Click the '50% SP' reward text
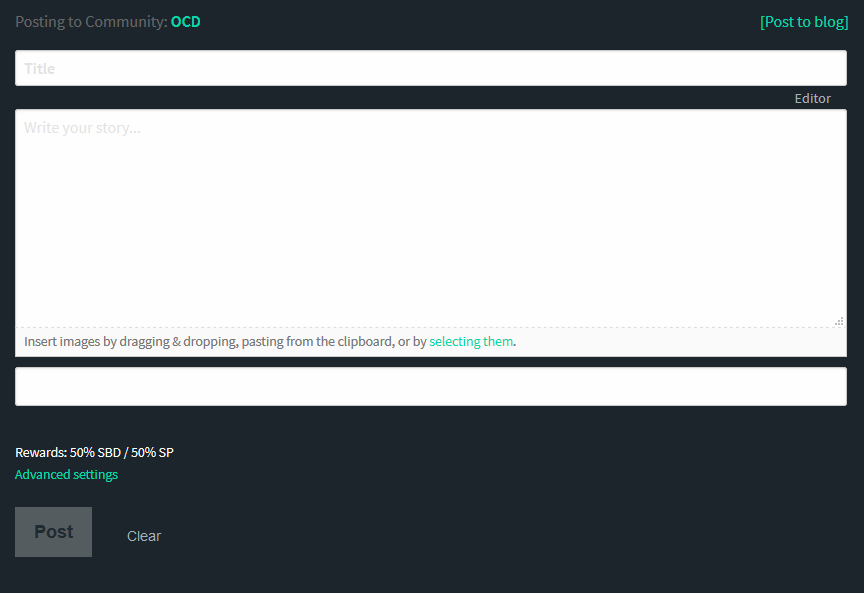The width and height of the screenshot is (864, 593). coord(152,452)
